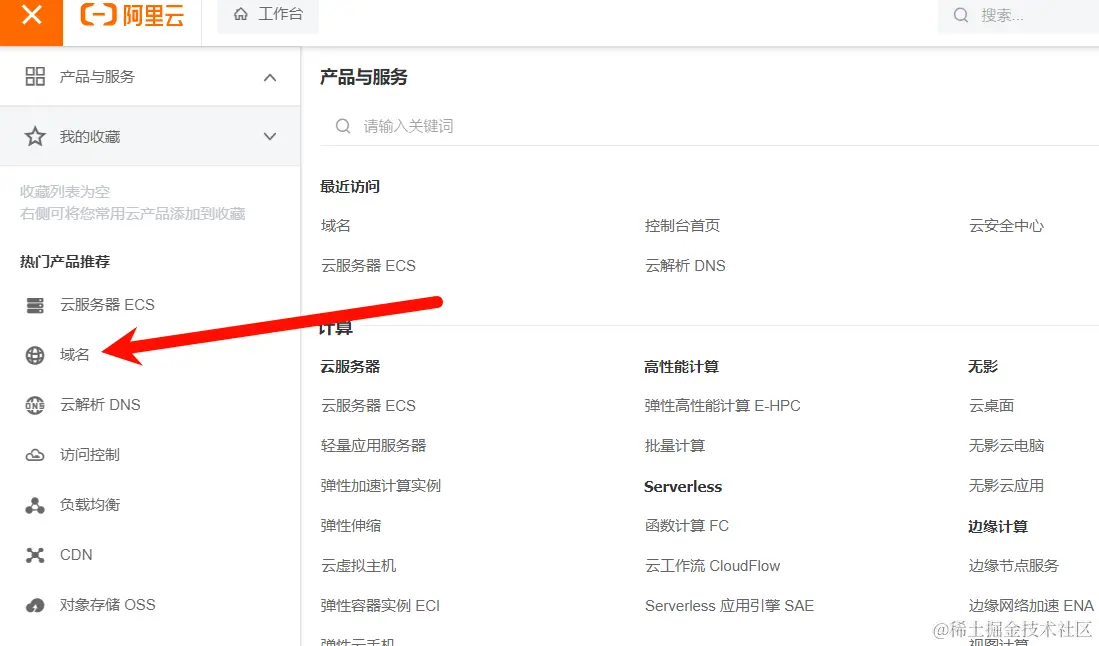
Task: Open 云安全中心 under 最近访问
Action: tap(1006, 226)
